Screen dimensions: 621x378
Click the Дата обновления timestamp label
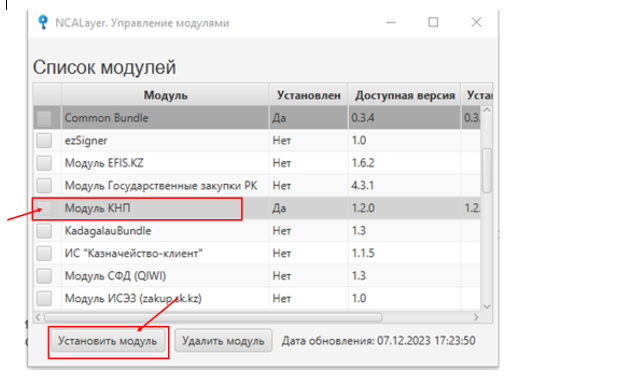[378, 341]
